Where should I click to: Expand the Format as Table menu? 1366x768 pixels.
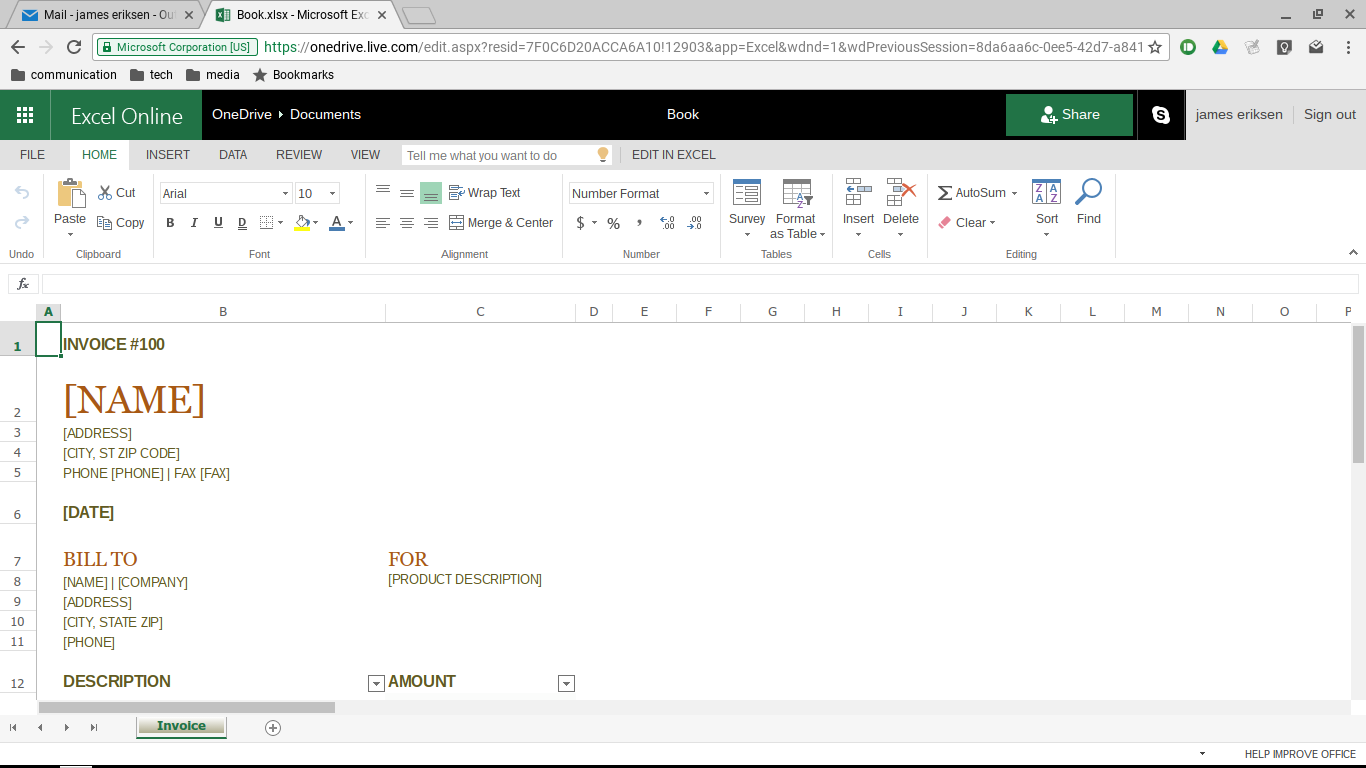(x=797, y=211)
